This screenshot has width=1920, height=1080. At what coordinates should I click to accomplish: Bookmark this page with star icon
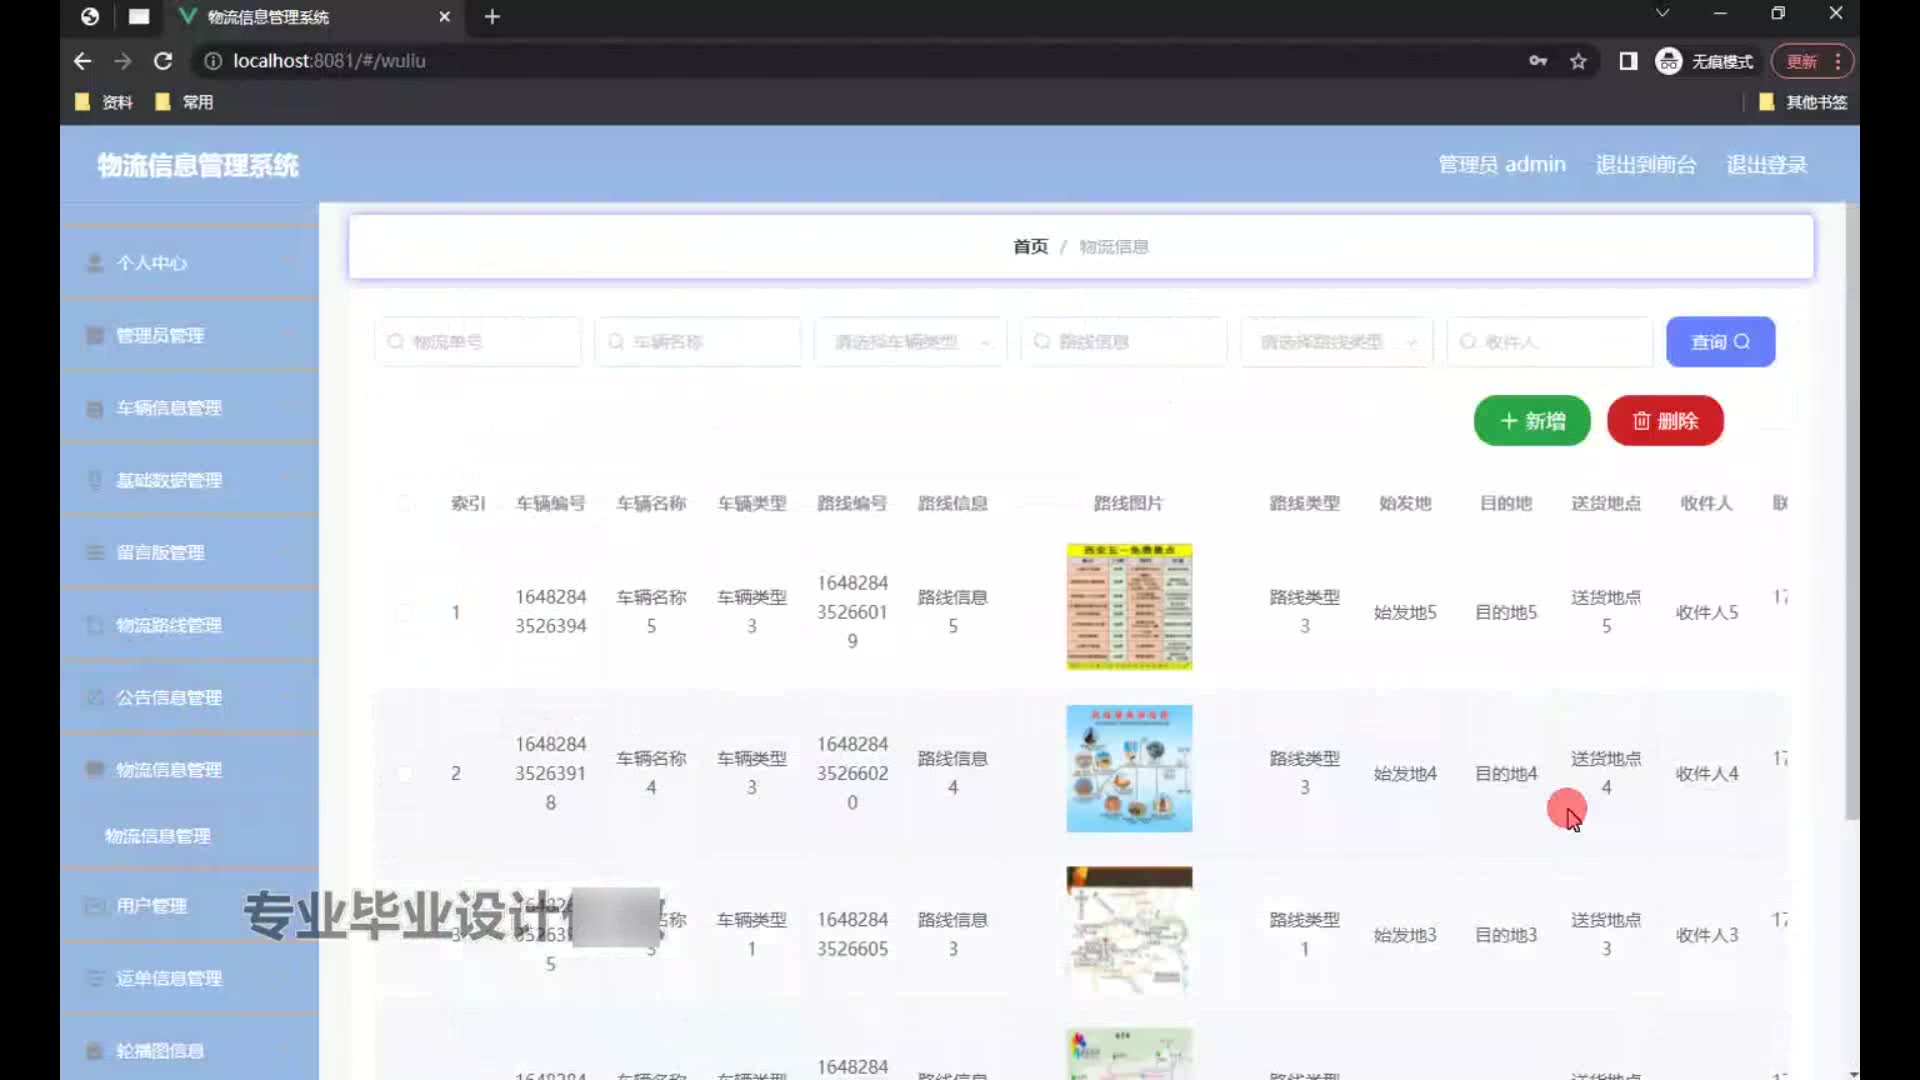[x=1578, y=61]
